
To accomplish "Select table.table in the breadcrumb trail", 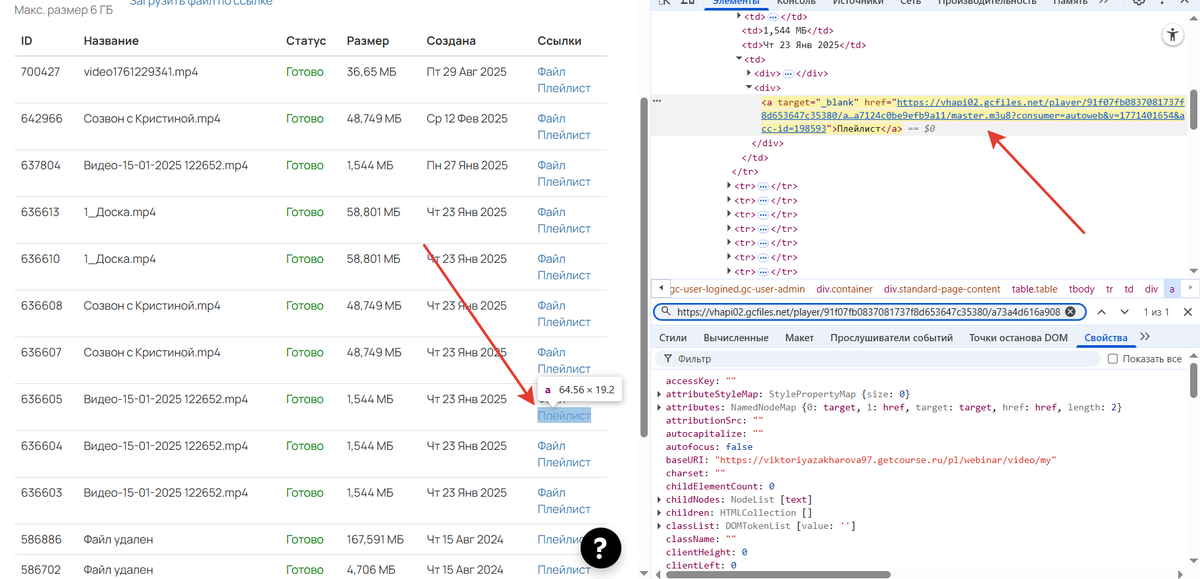I will point(1034,288).
